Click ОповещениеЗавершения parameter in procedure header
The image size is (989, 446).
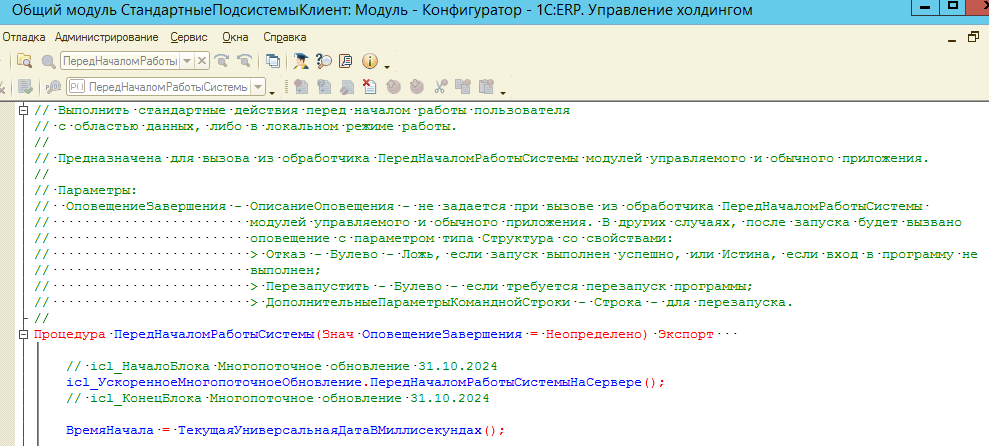coord(442,334)
